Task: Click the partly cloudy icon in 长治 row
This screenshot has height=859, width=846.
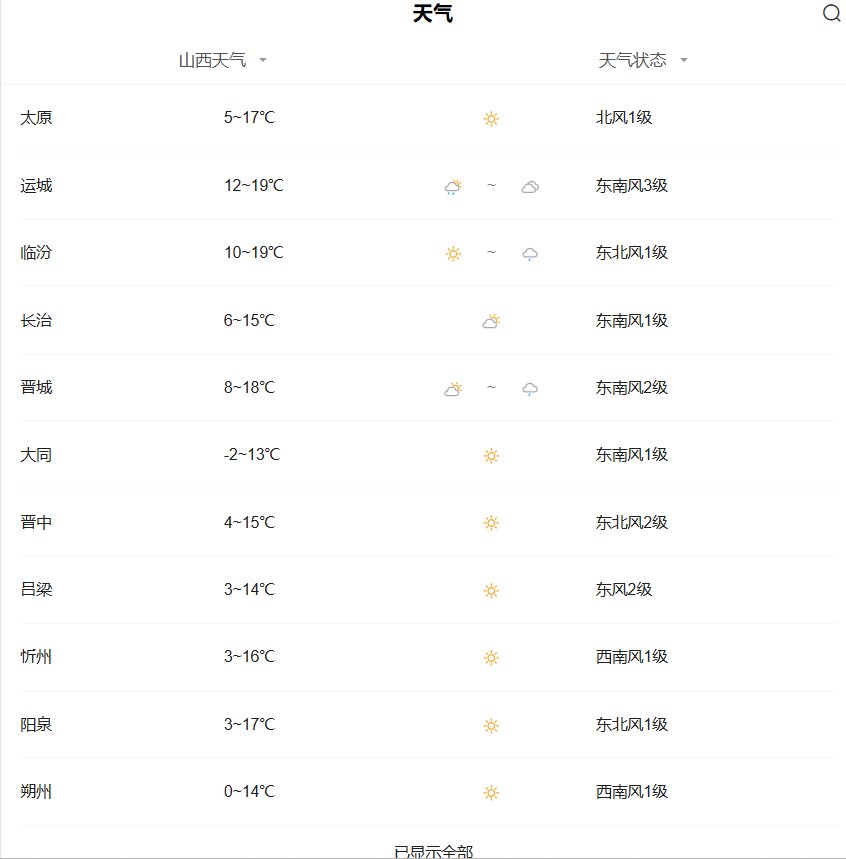Action: (491, 321)
